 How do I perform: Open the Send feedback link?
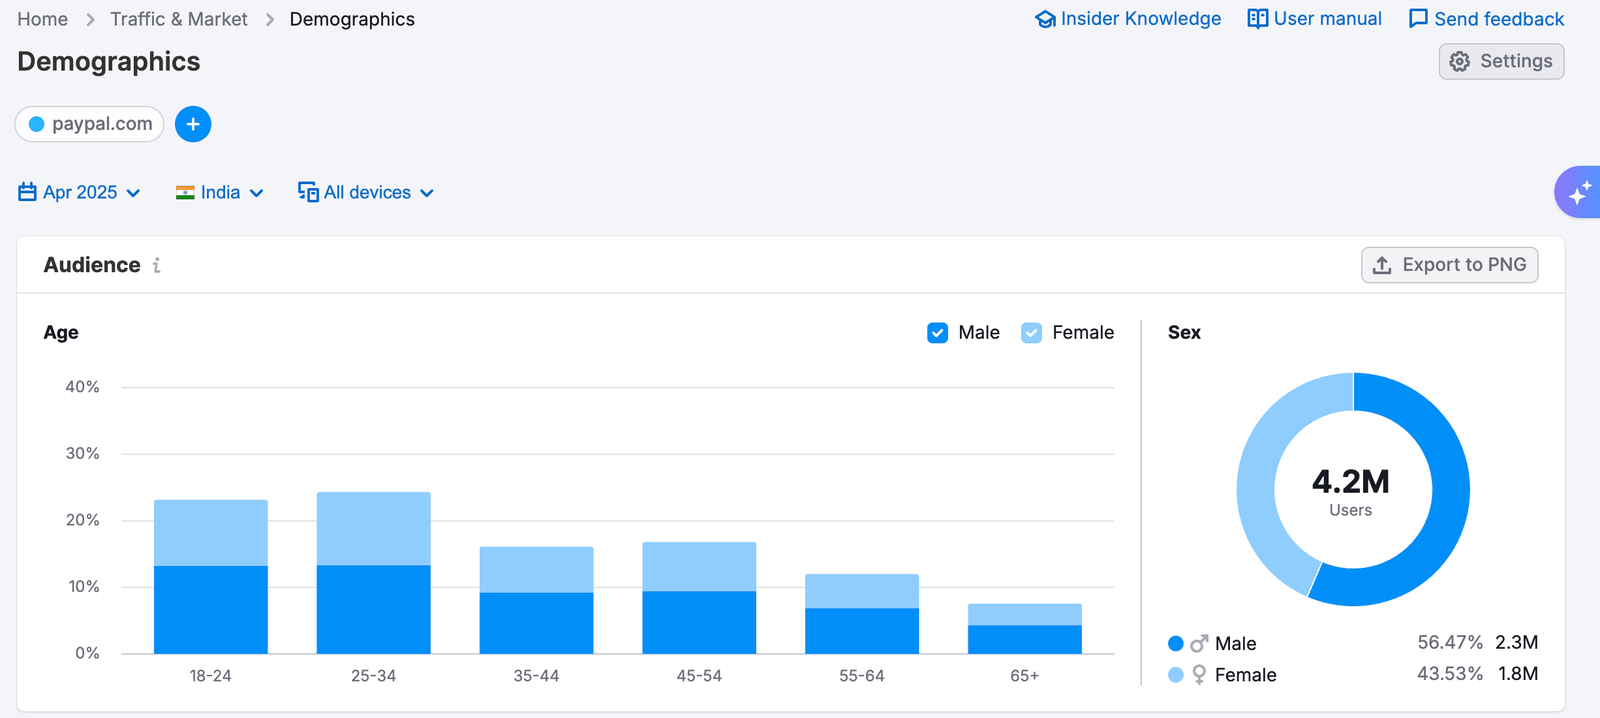[x=1498, y=19]
